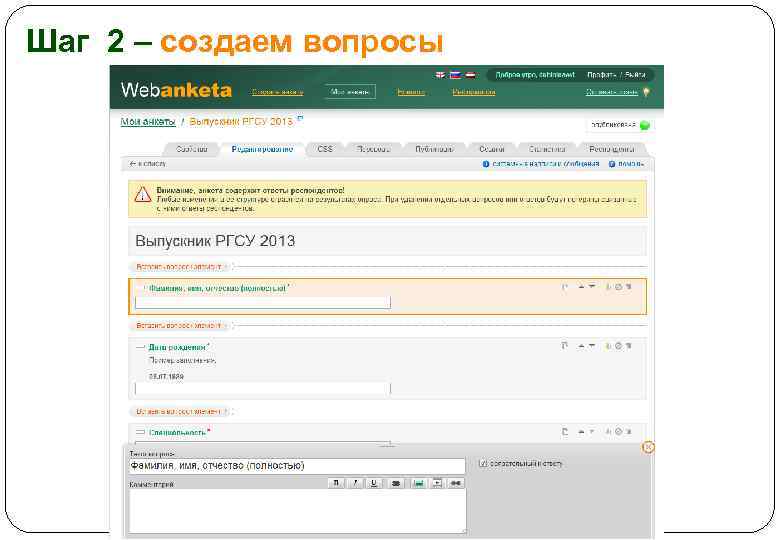Toggle the обязательный к ответу checkbox
This screenshot has height=540, width=780.
click(483, 463)
